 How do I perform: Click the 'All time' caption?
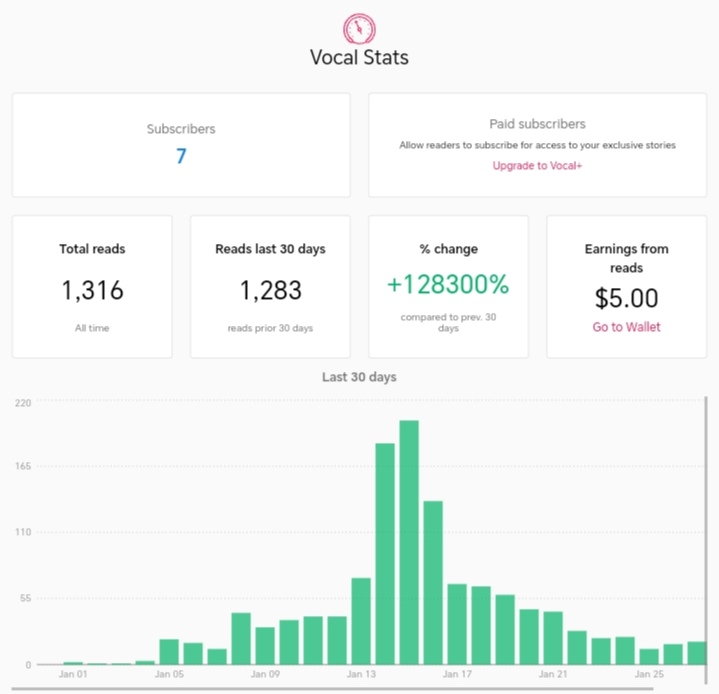point(92,328)
